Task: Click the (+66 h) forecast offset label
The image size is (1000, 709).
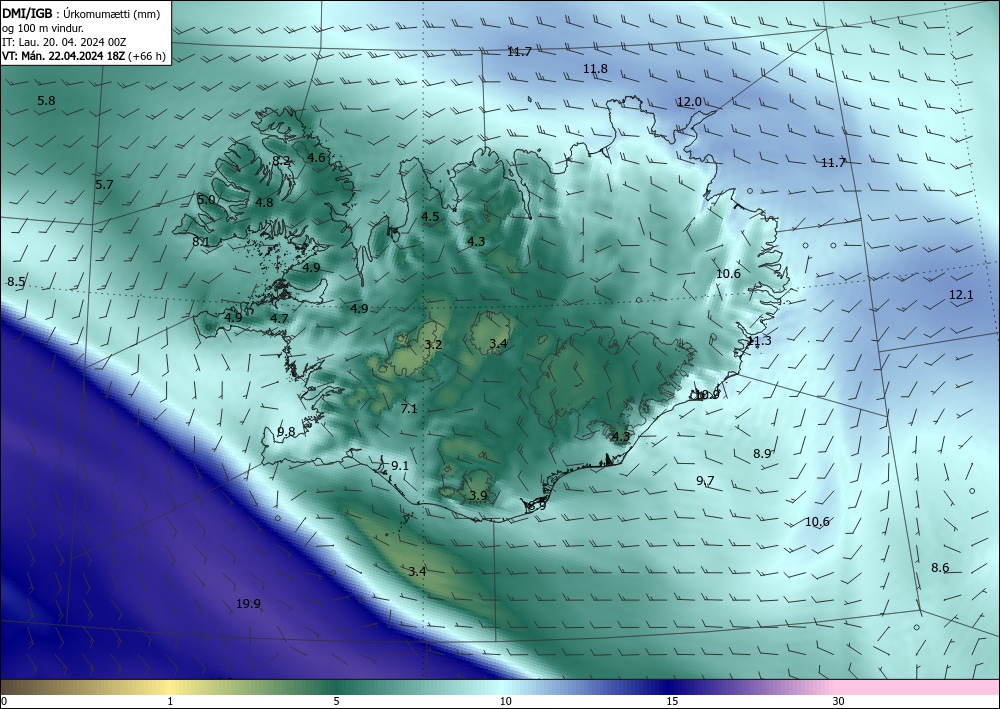Action: (x=147, y=56)
